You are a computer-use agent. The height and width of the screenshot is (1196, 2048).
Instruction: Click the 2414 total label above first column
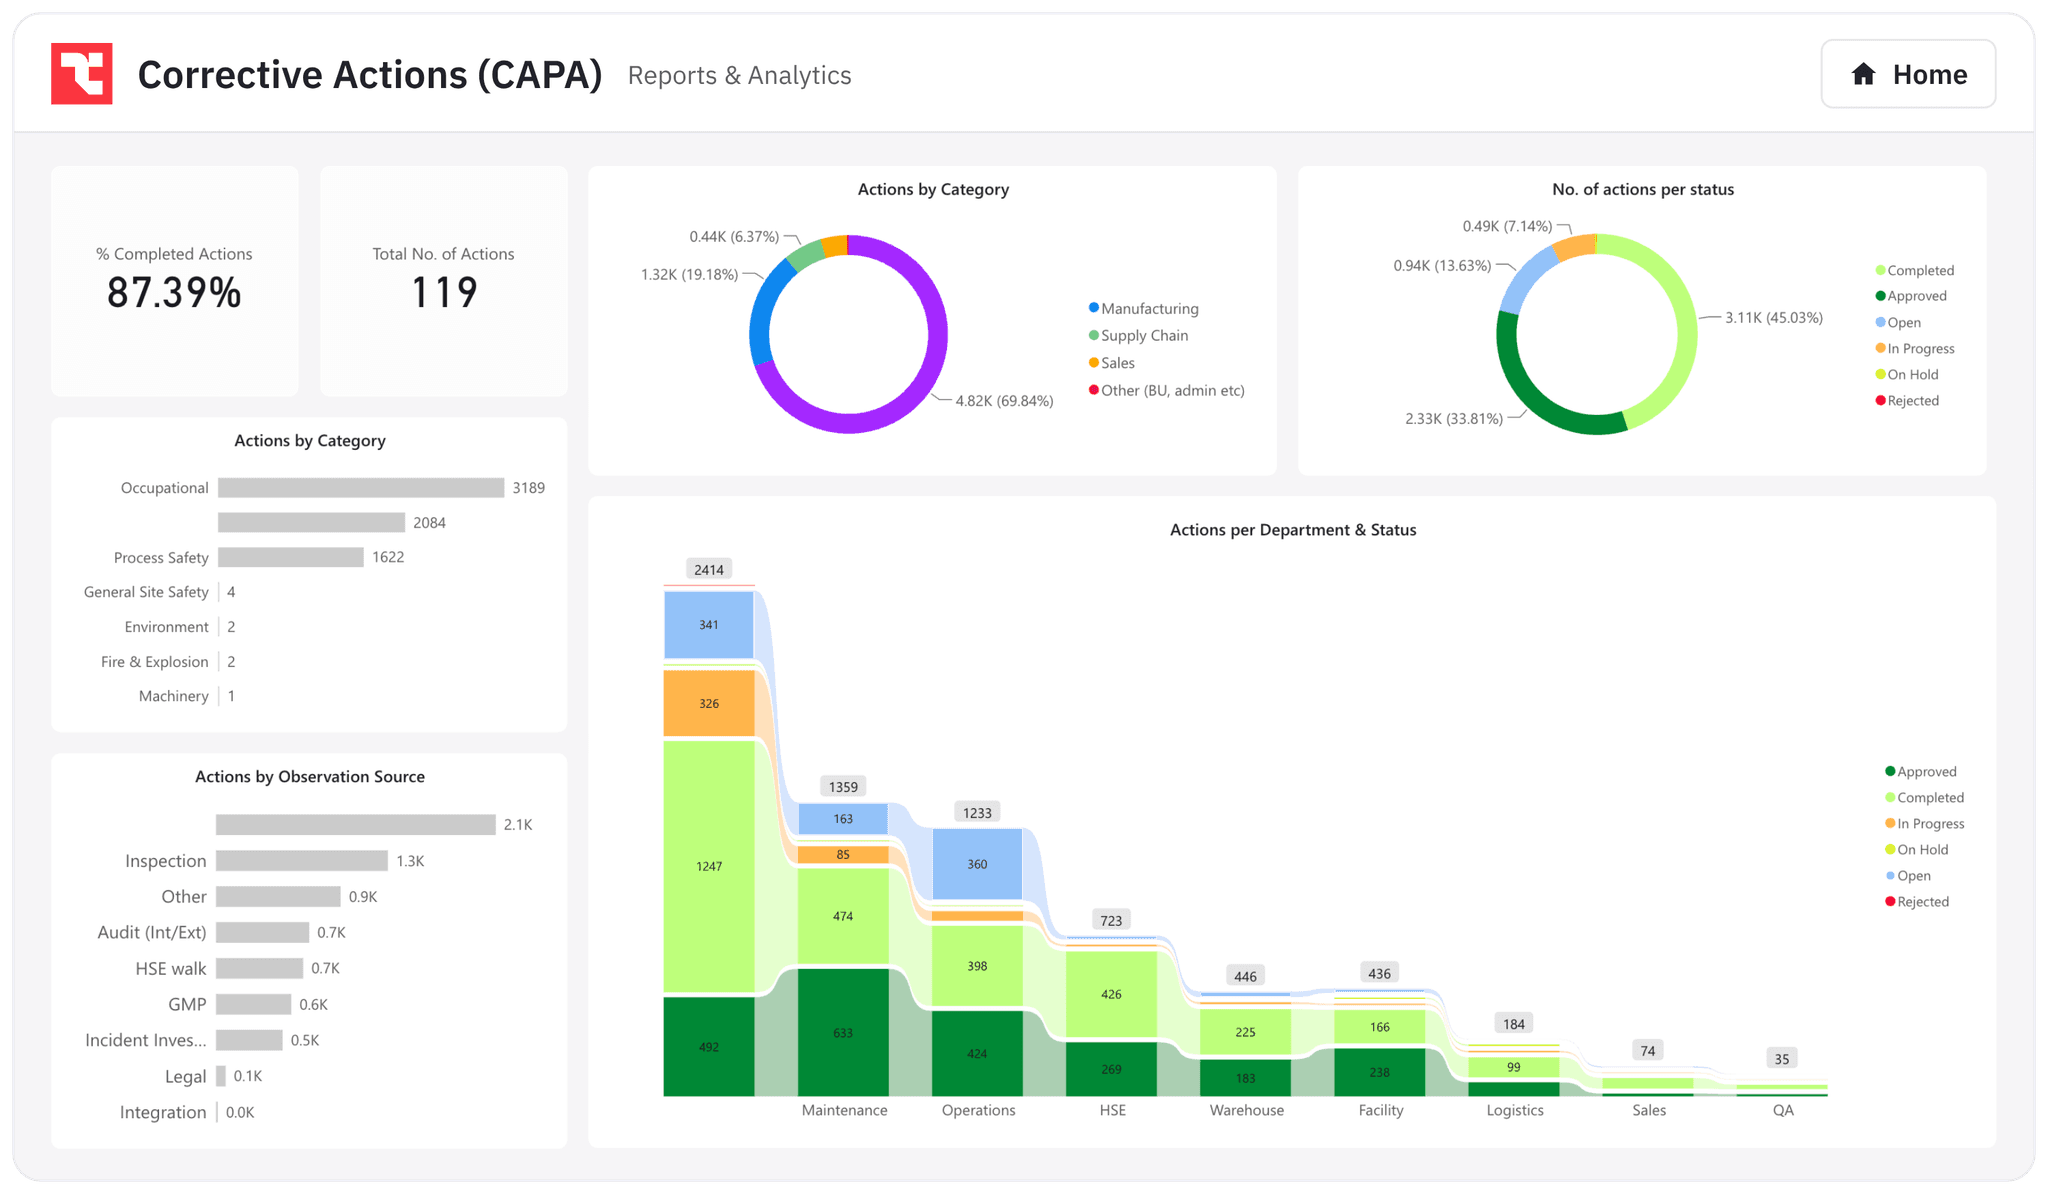click(709, 570)
